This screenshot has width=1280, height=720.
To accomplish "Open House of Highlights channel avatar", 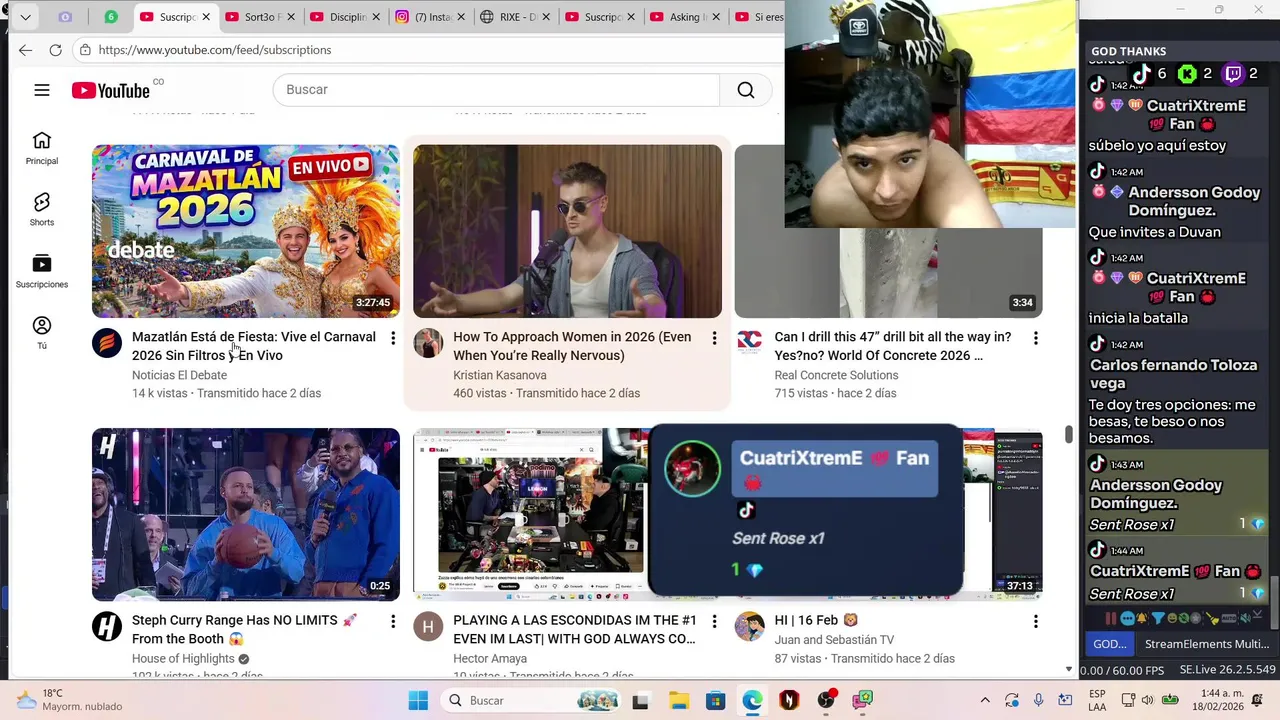I will click(x=107, y=627).
